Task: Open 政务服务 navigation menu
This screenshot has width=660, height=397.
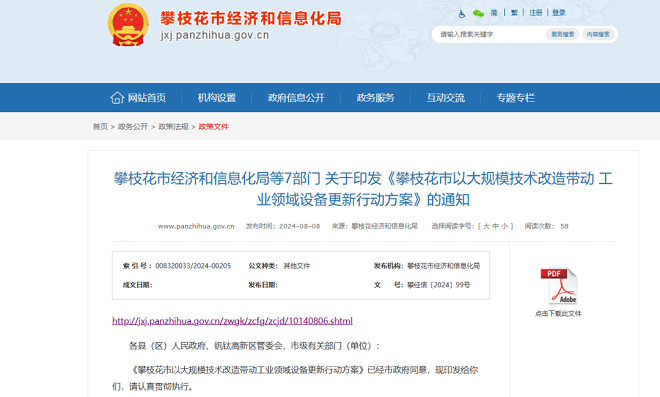Action: (375, 98)
